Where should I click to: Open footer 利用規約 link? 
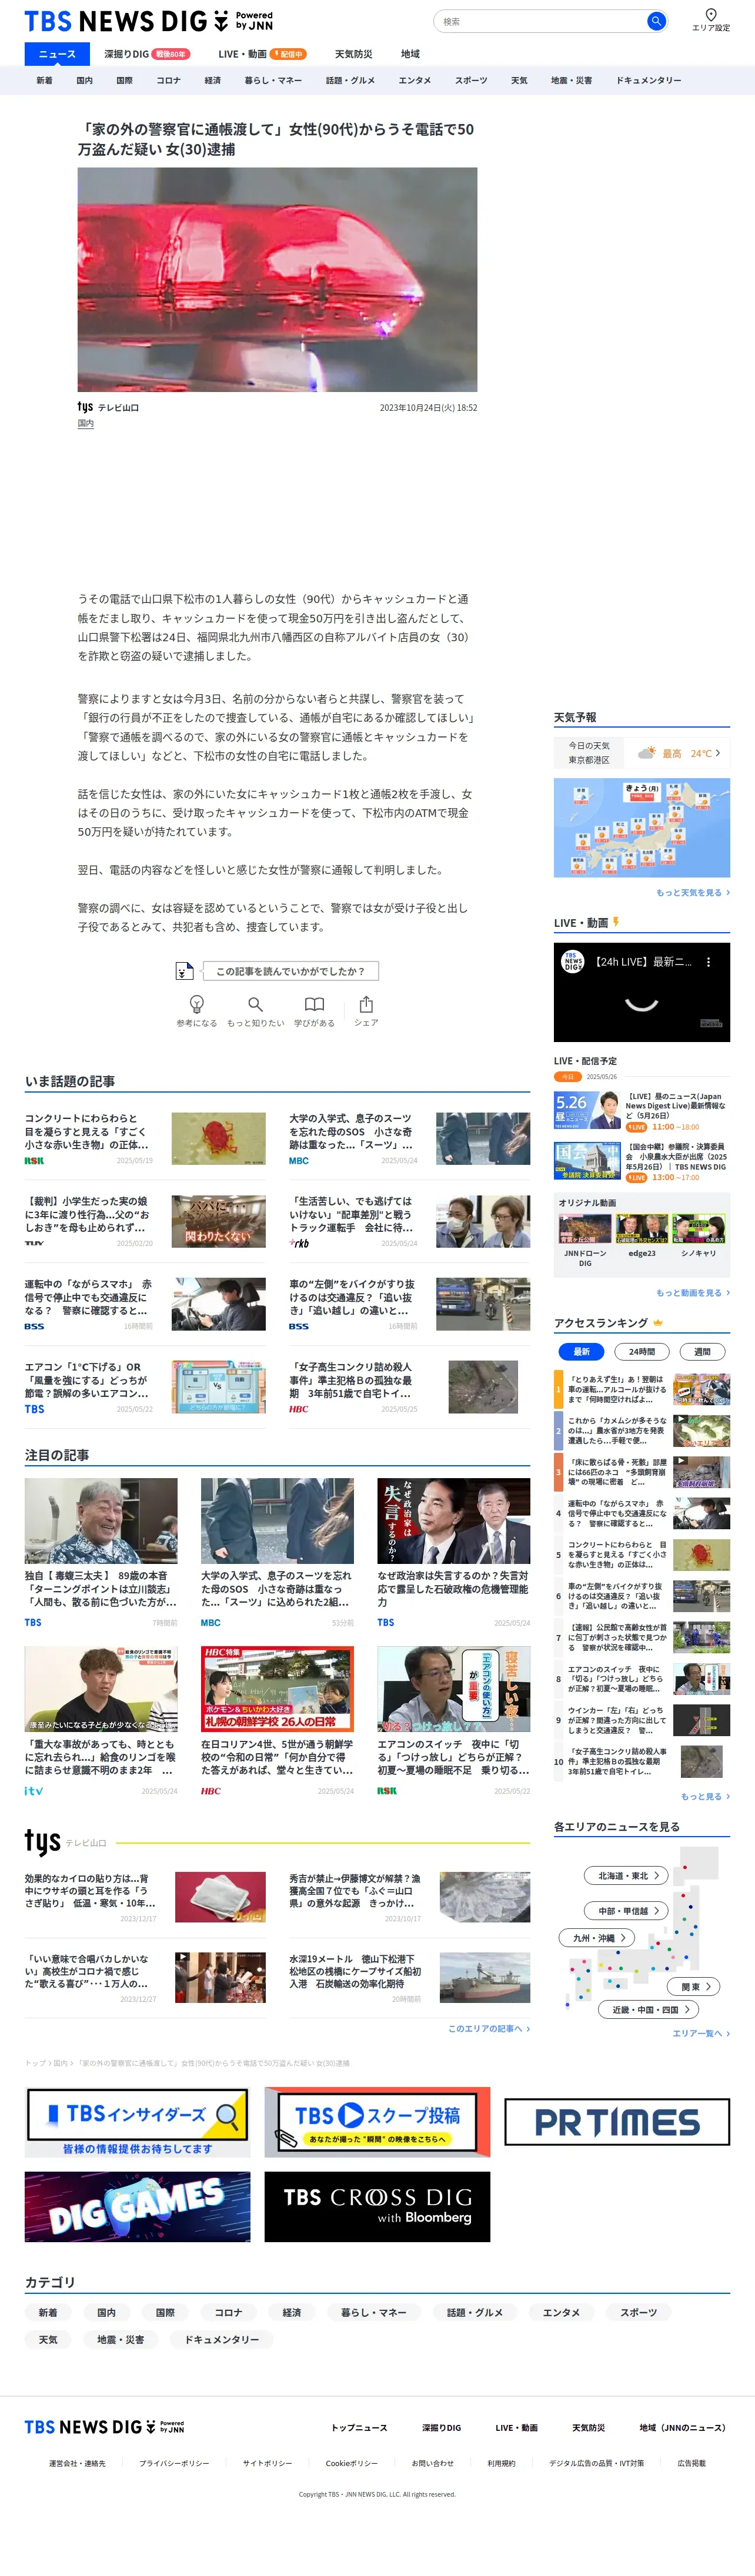tap(501, 2463)
